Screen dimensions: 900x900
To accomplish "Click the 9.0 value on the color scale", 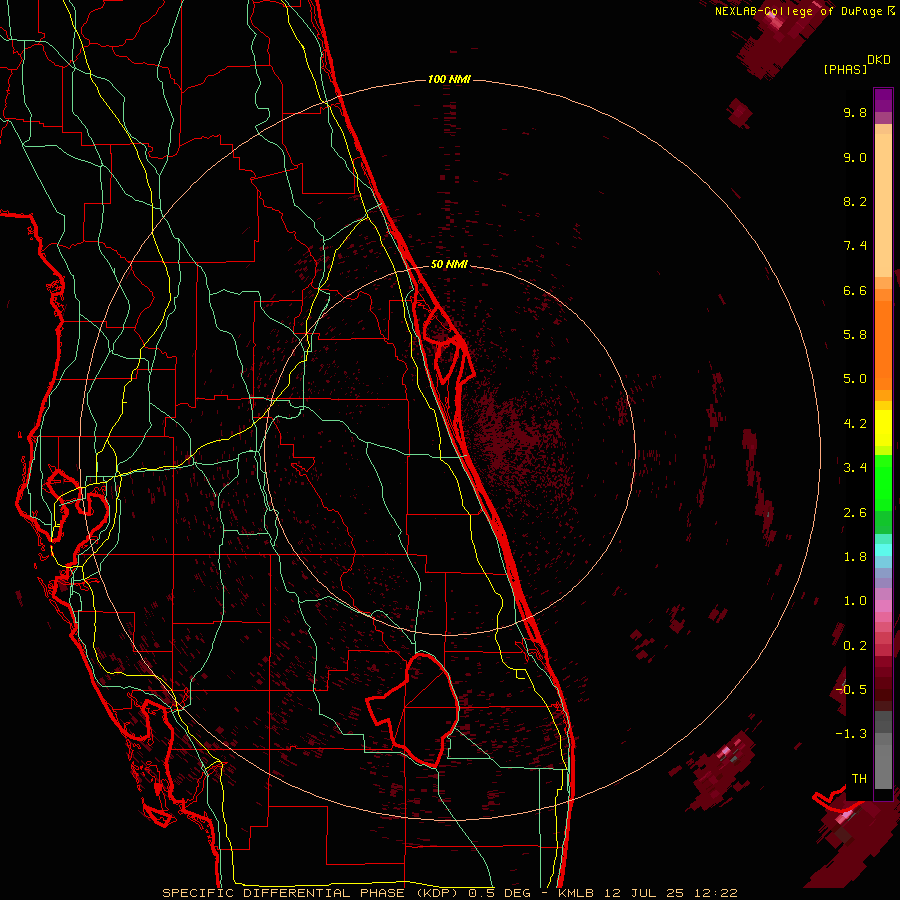I will click(x=855, y=157).
